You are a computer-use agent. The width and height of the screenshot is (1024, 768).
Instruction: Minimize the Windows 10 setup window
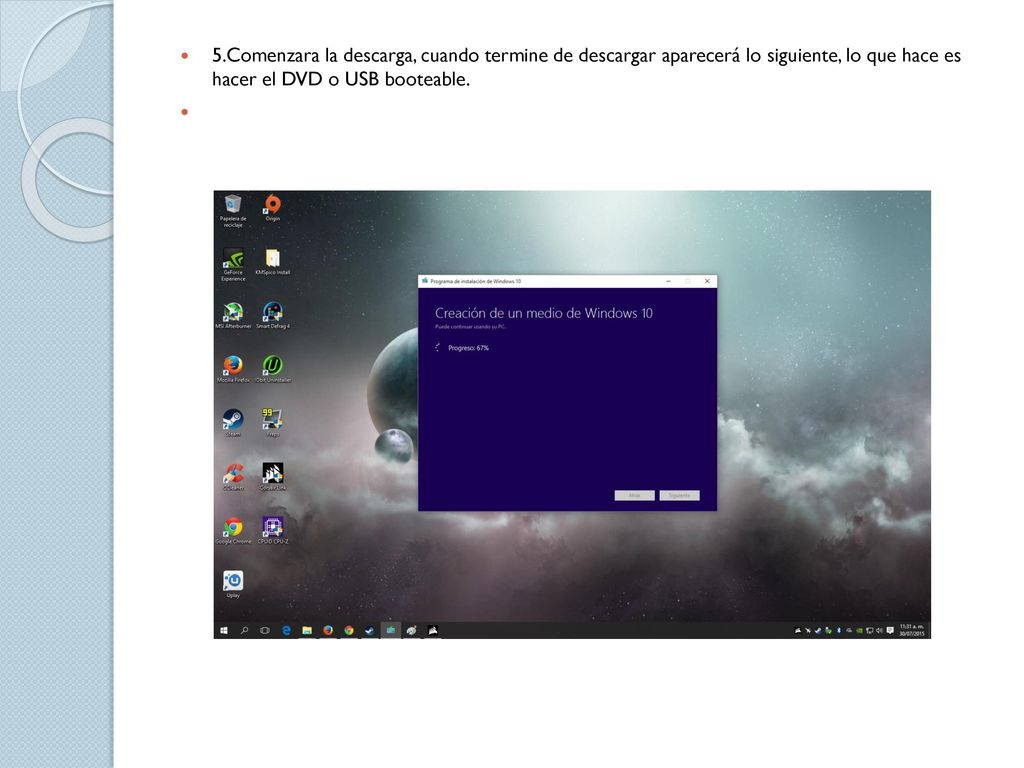coord(668,281)
